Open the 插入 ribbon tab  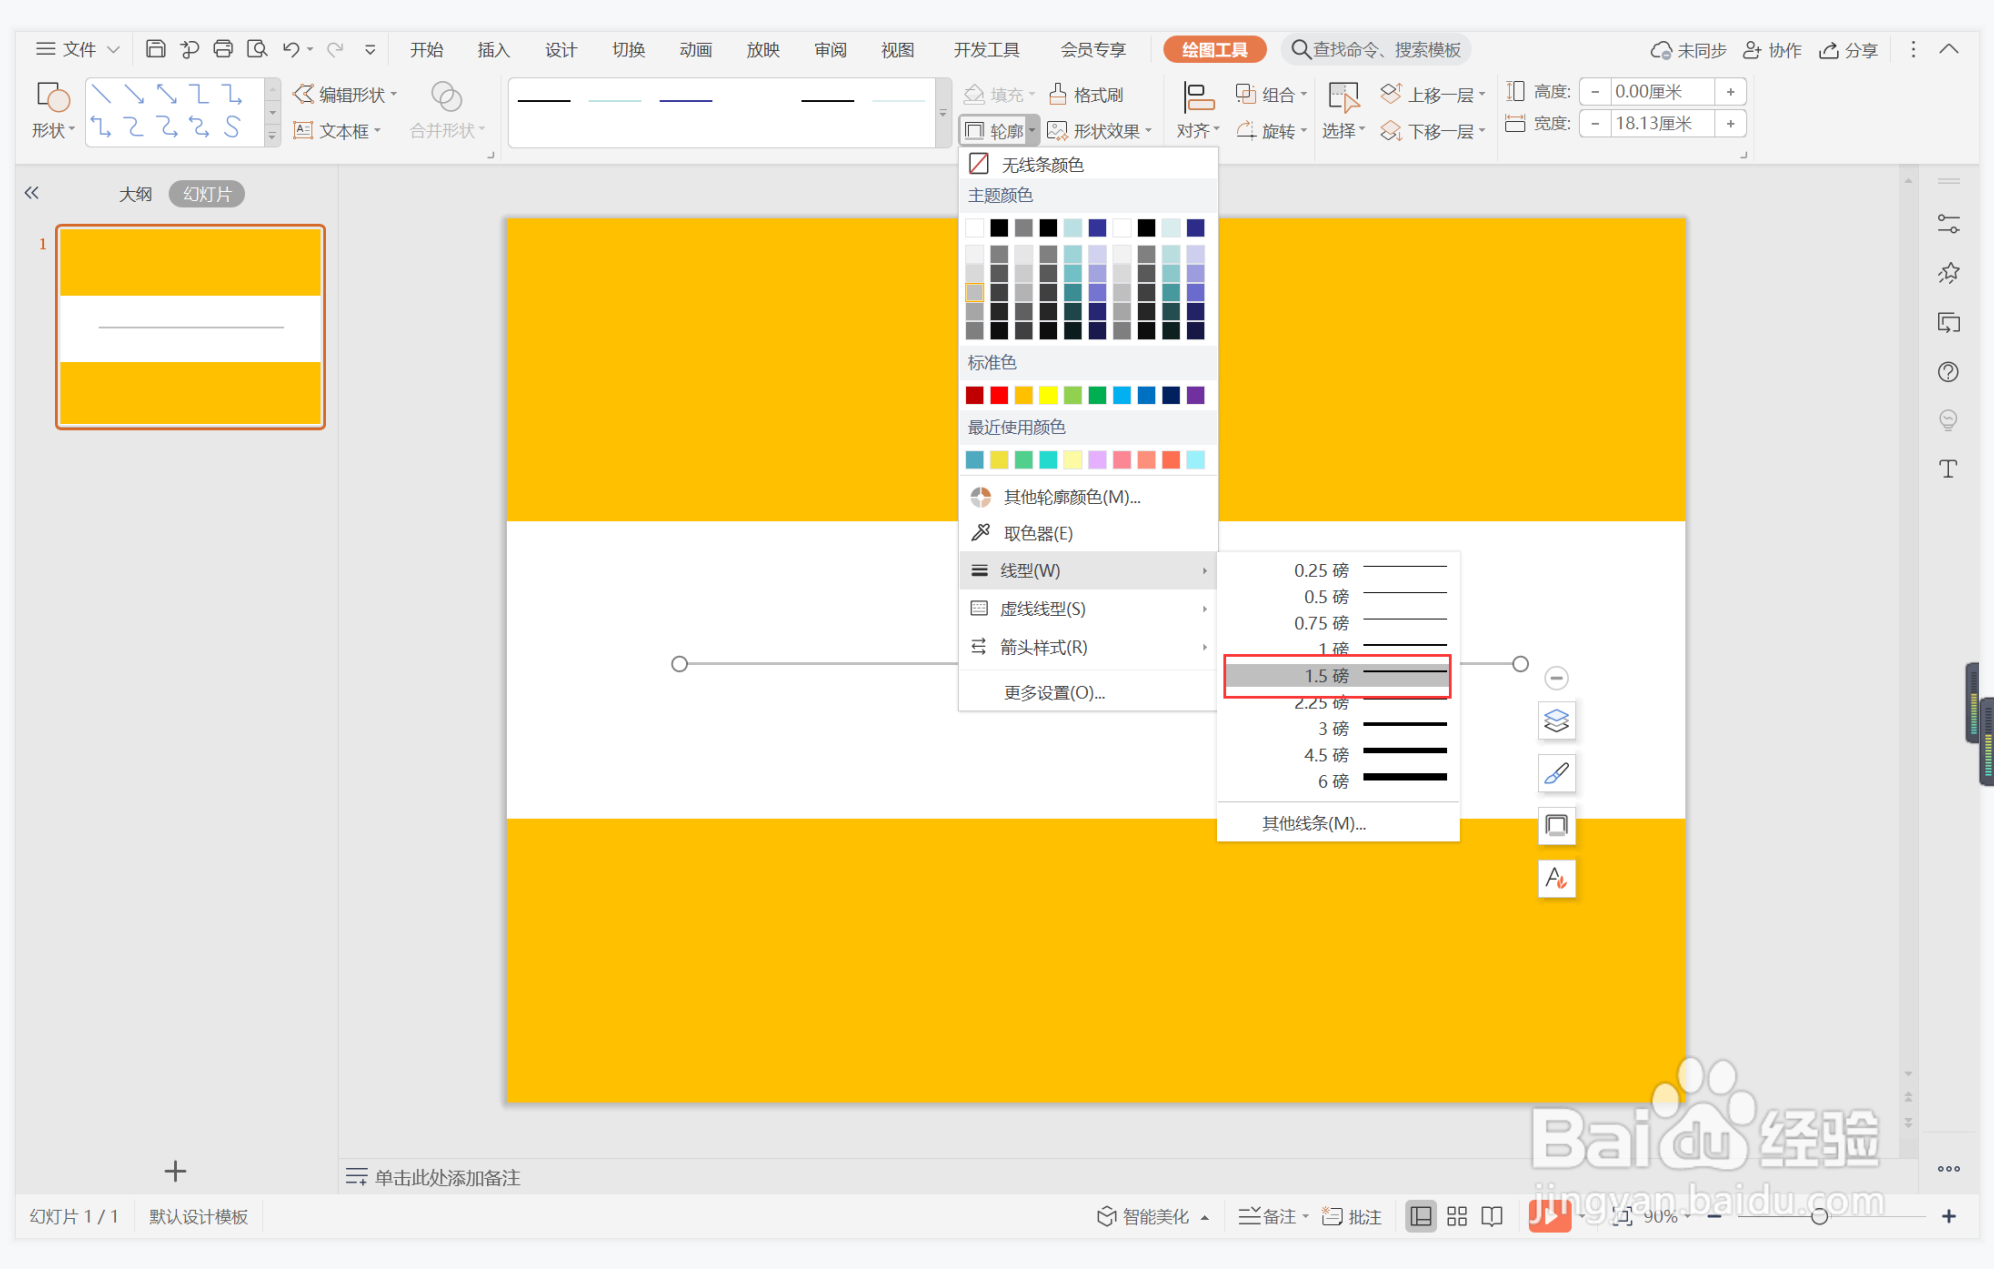pyautogui.click(x=493, y=49)
